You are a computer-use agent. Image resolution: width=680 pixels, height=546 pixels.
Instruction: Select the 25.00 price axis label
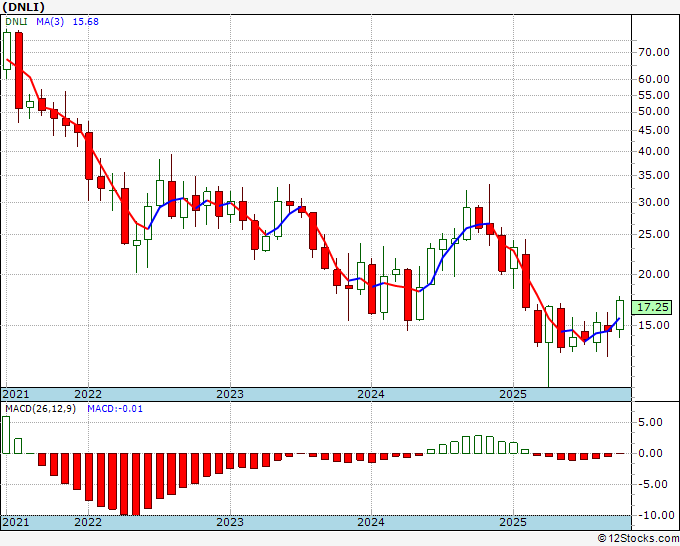[654, 234]
